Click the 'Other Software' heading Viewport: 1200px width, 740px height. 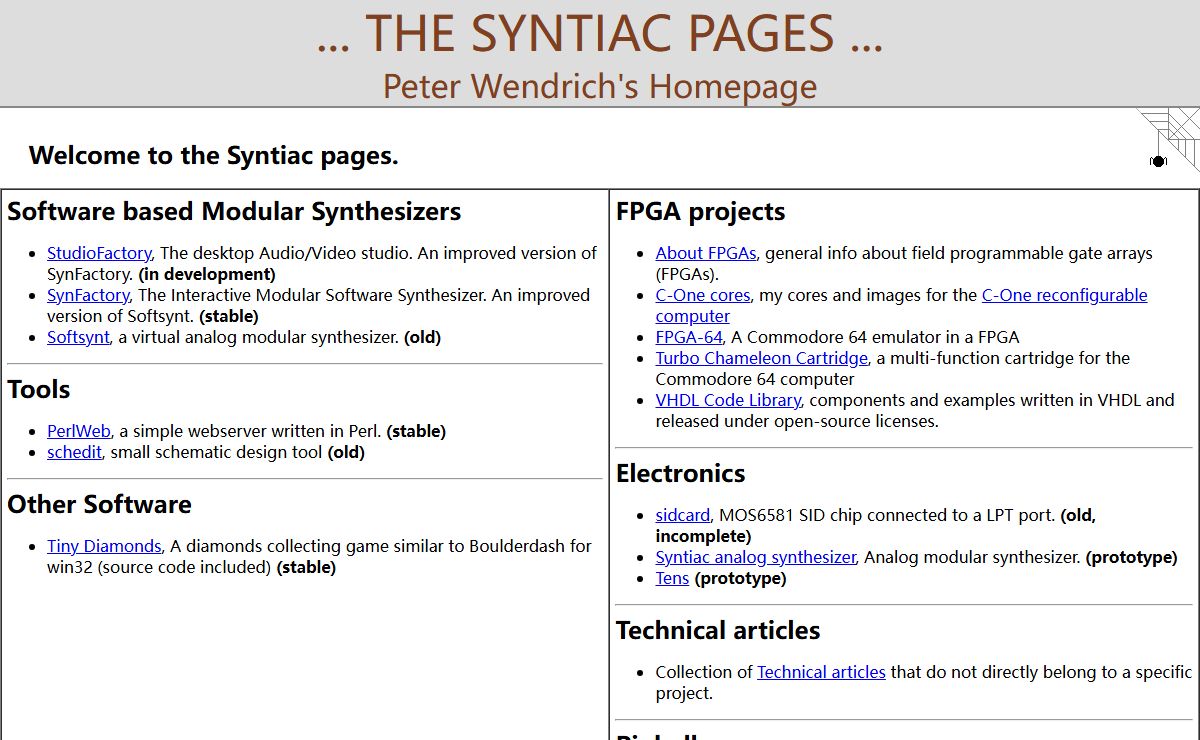coord(99,505)
